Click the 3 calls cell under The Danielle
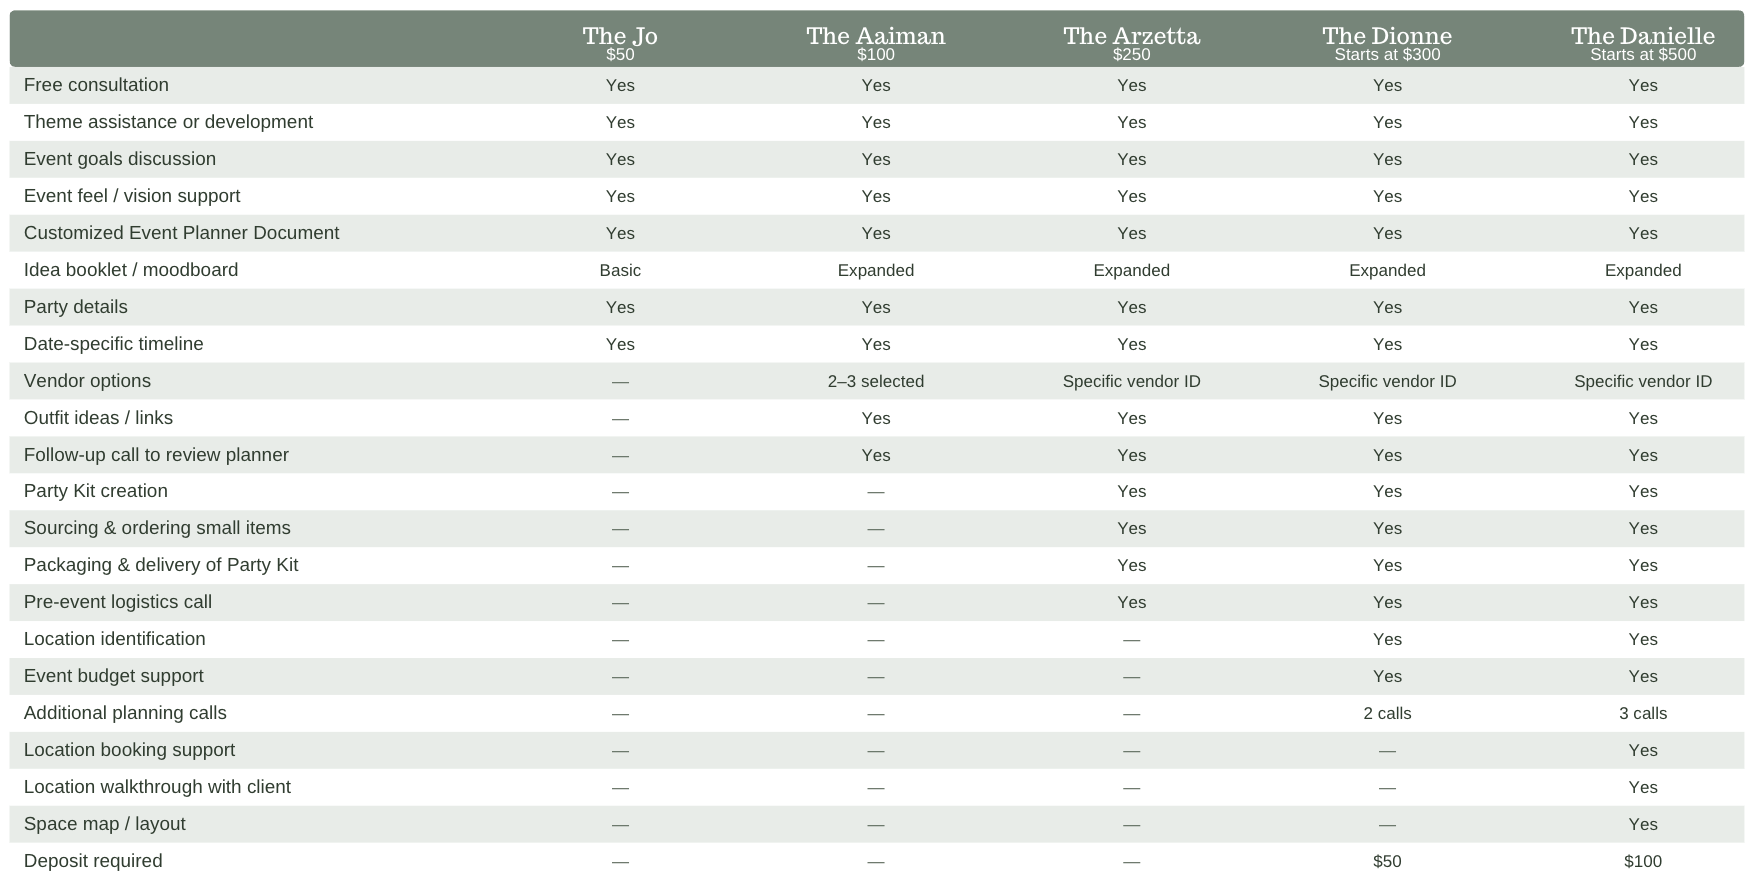Screen dimensions: 1762x890 1643,713
